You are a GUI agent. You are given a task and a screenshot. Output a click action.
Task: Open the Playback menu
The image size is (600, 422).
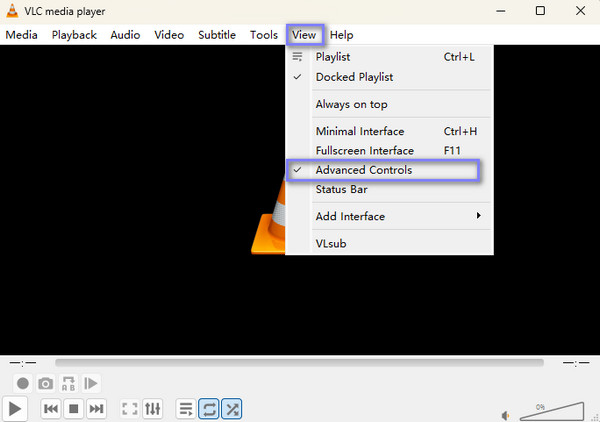(74, 35)
